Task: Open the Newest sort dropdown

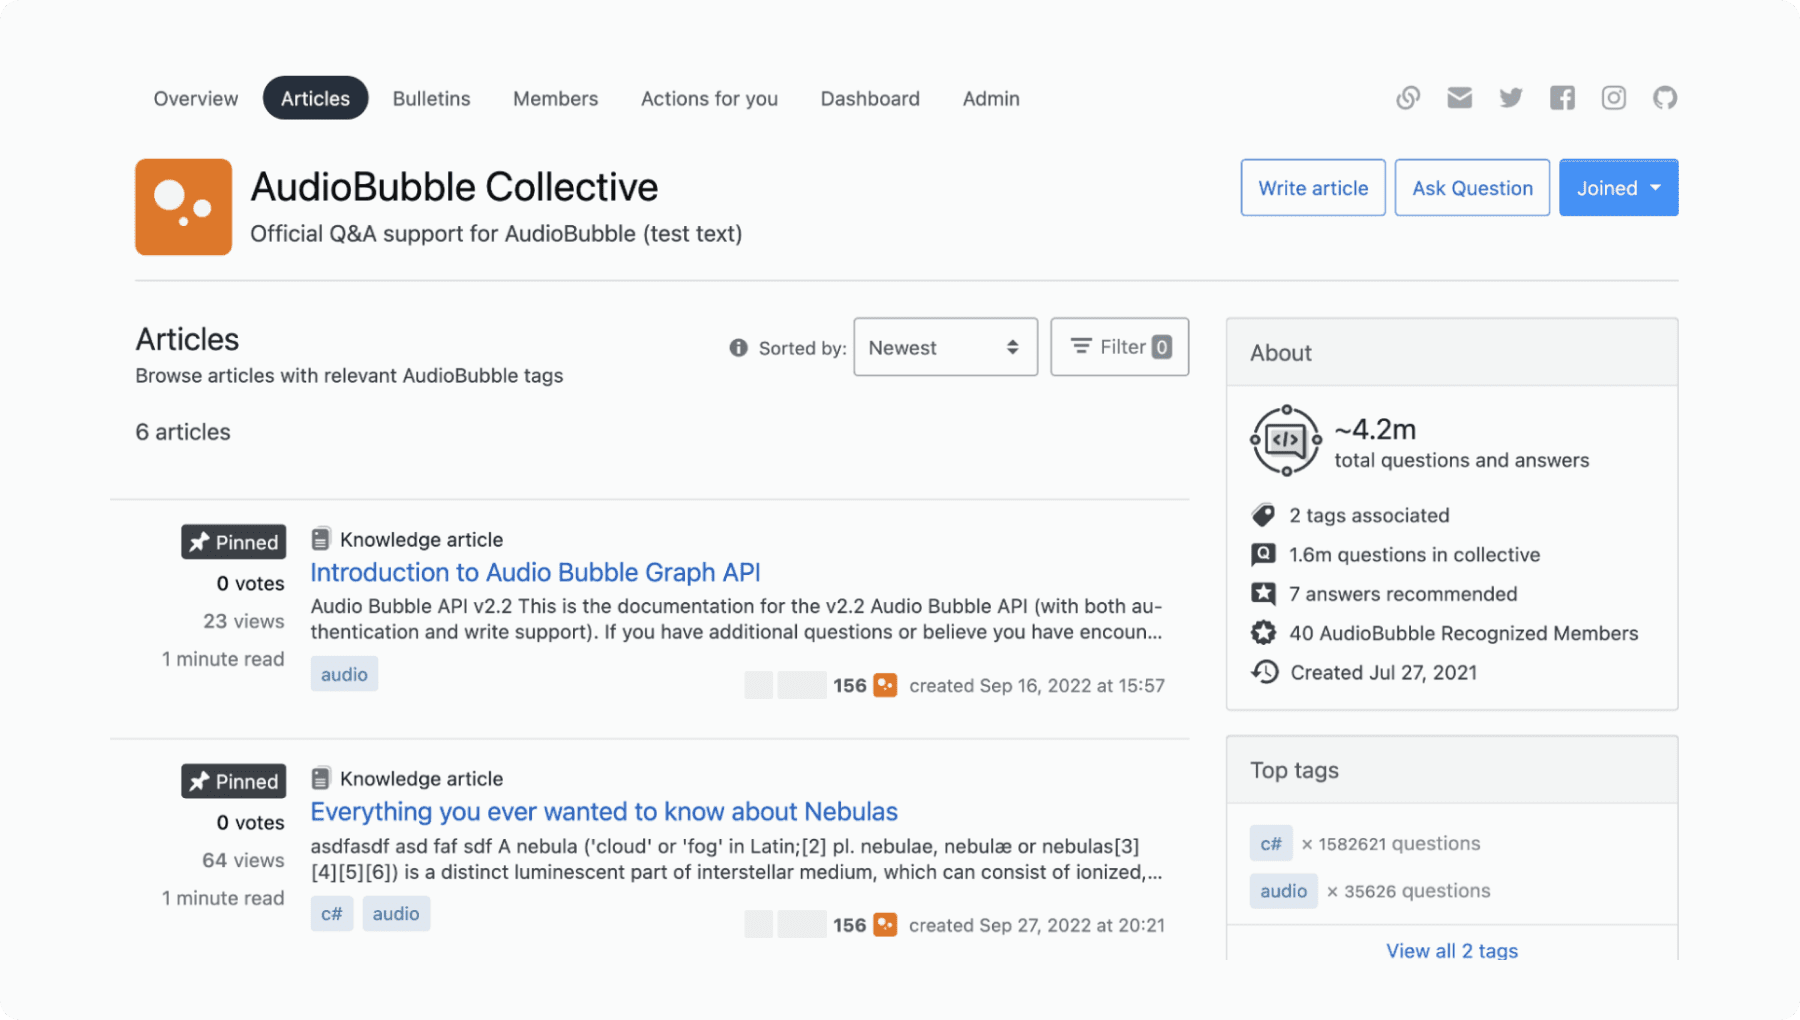Action: 945,347
